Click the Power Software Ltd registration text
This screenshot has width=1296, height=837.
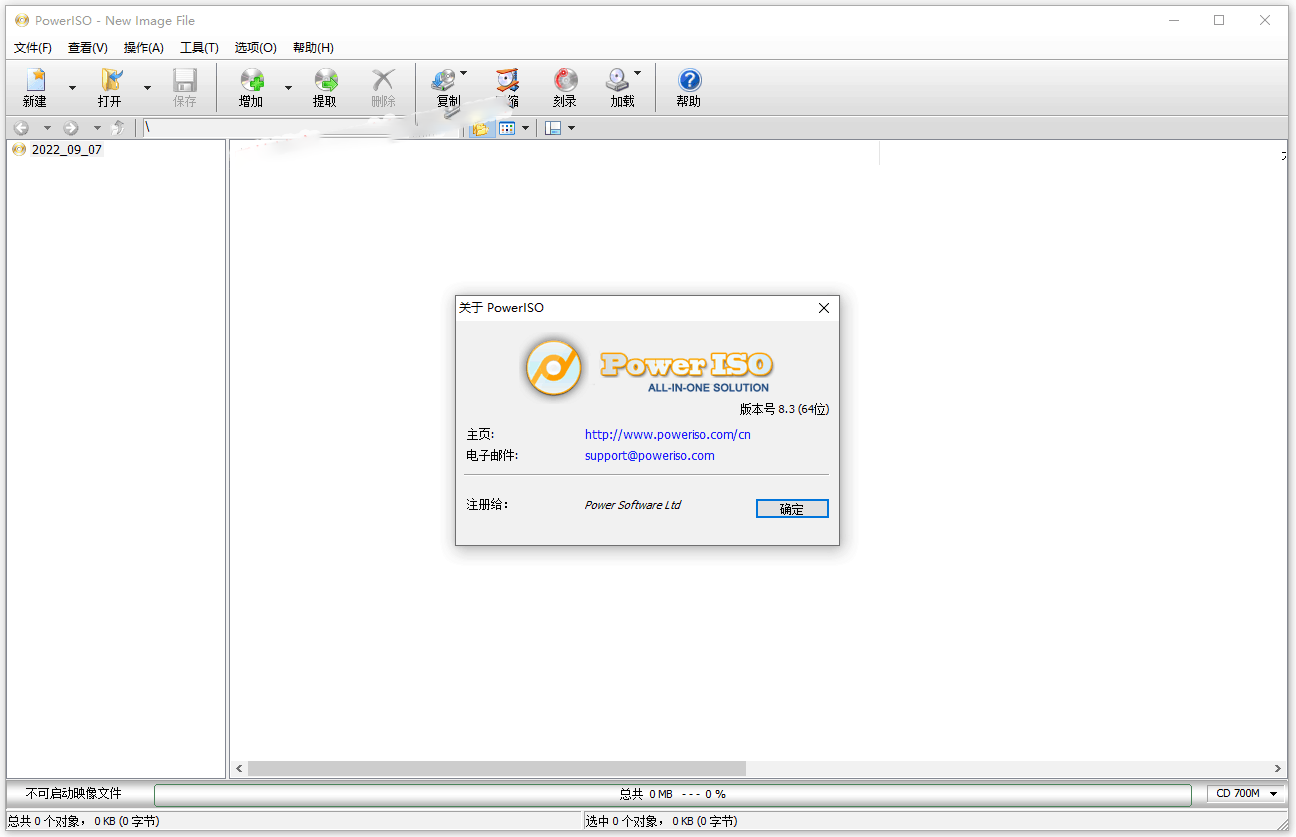(633, 505)
